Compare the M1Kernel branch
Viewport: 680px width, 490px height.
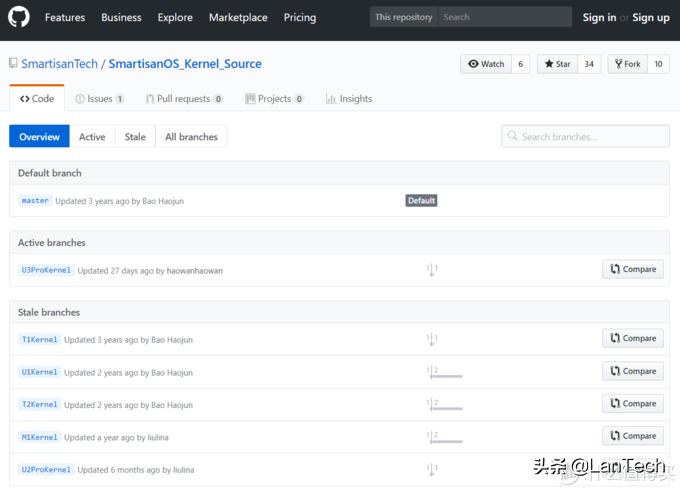click(x=633, y=436)
